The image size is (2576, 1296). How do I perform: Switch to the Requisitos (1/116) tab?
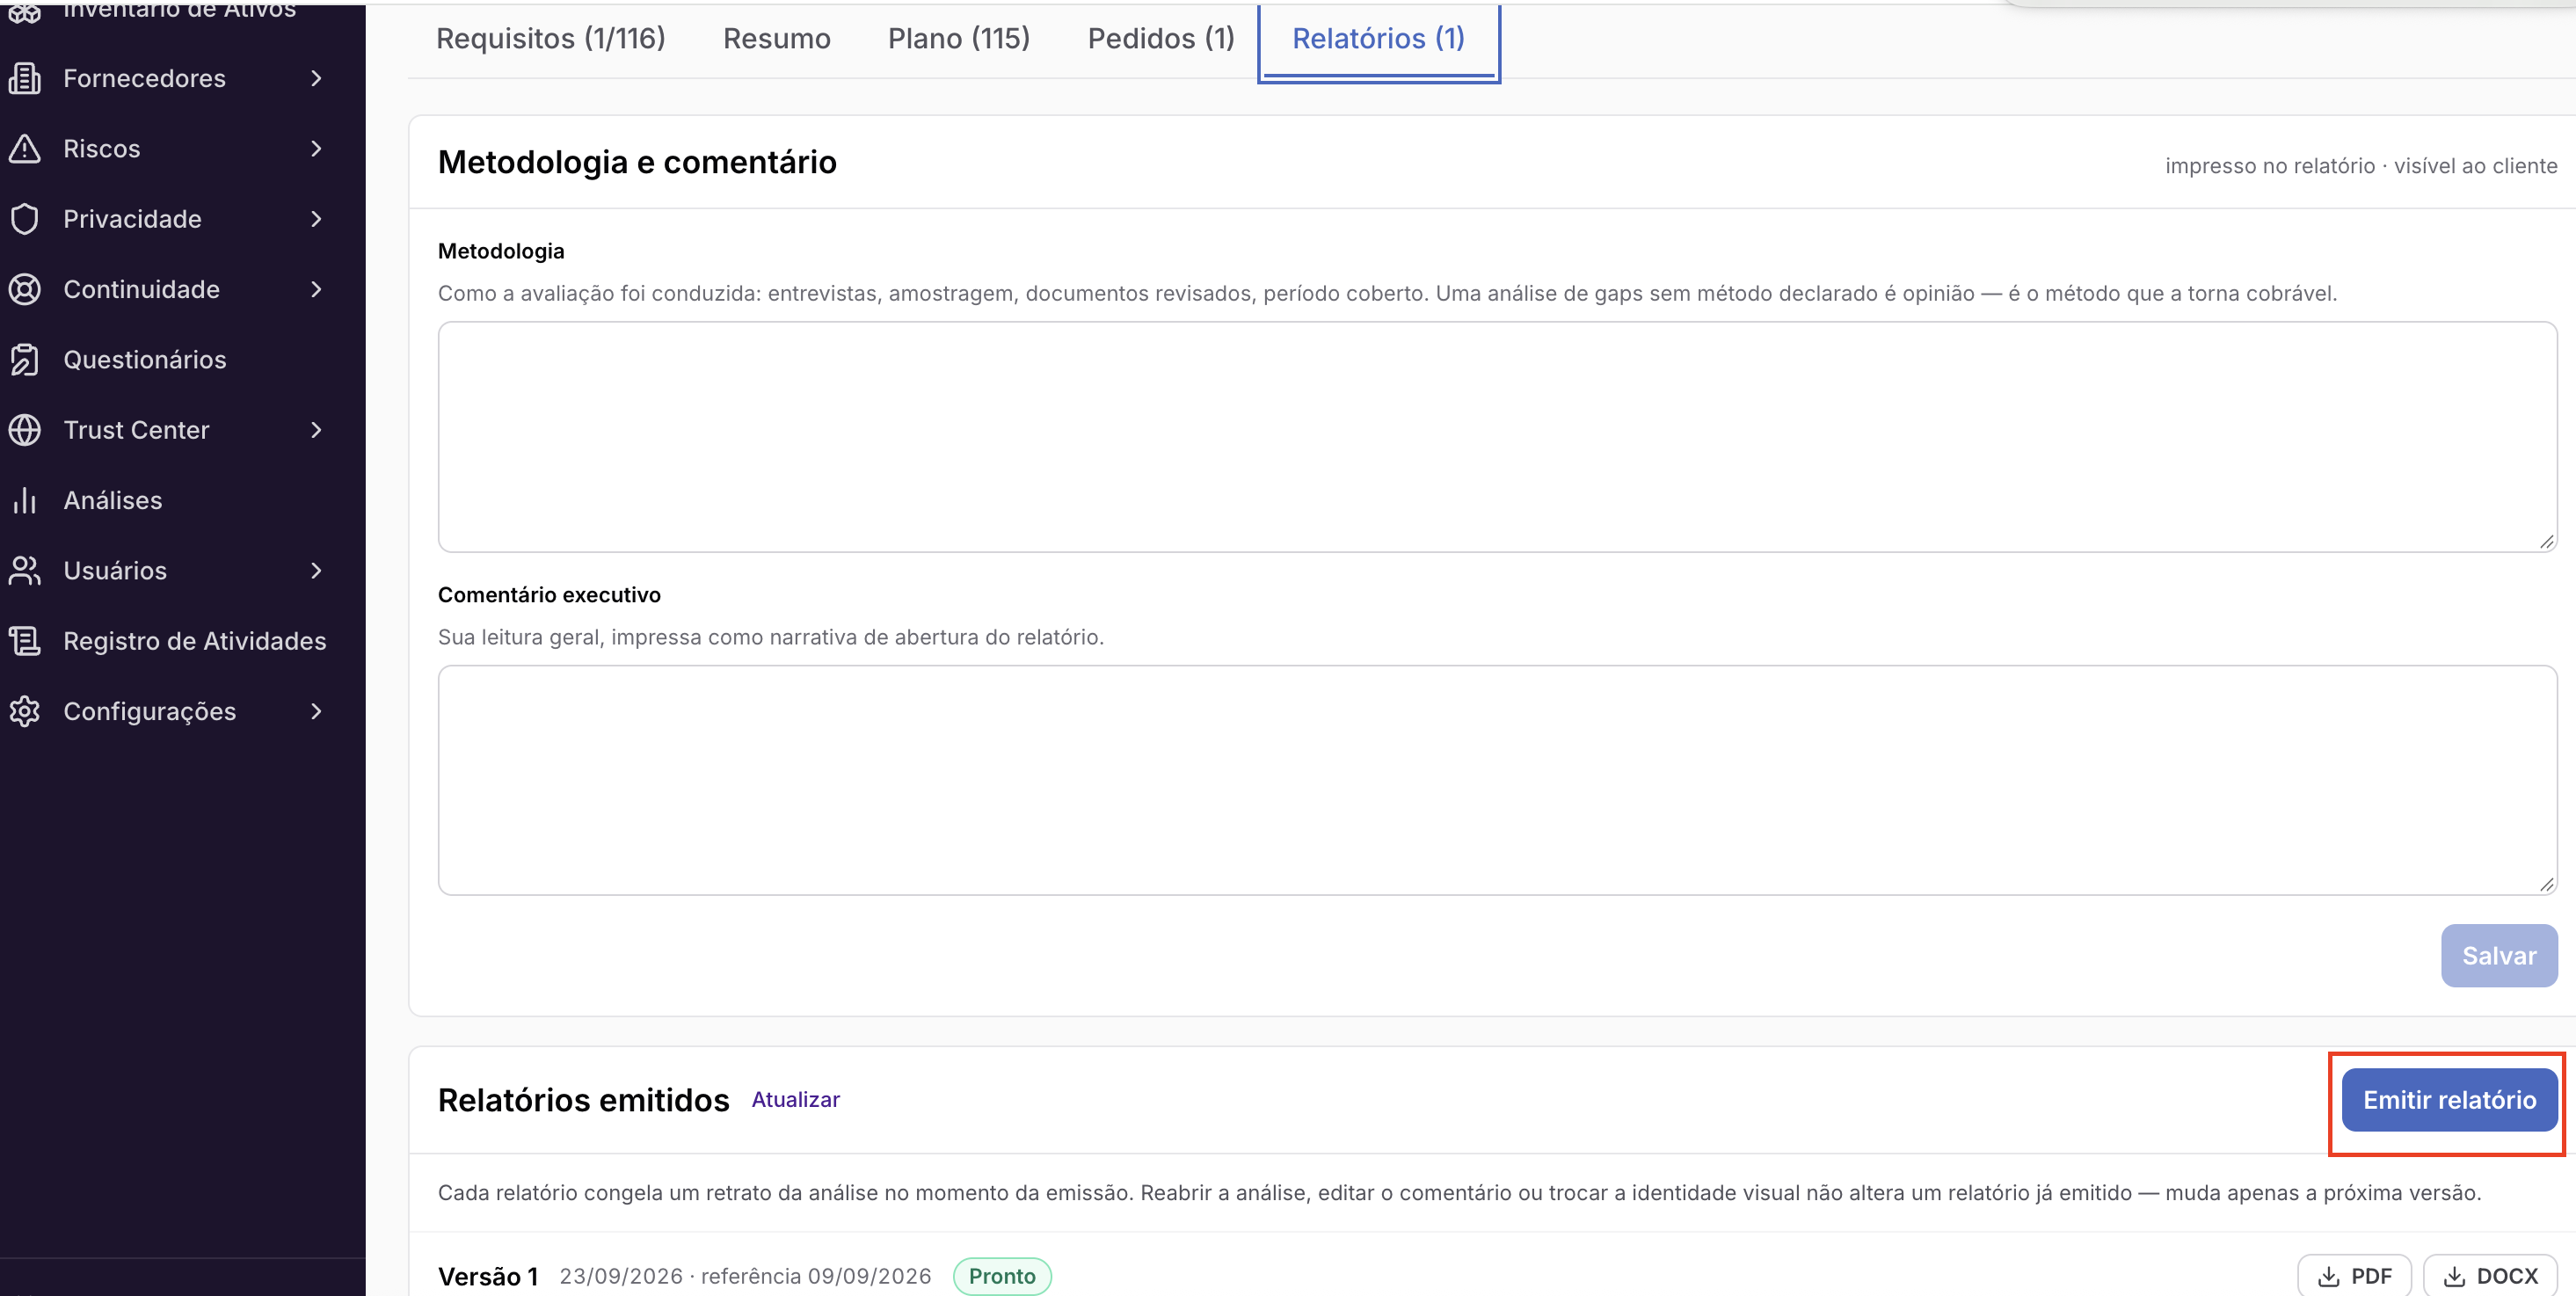coord(551,38)
